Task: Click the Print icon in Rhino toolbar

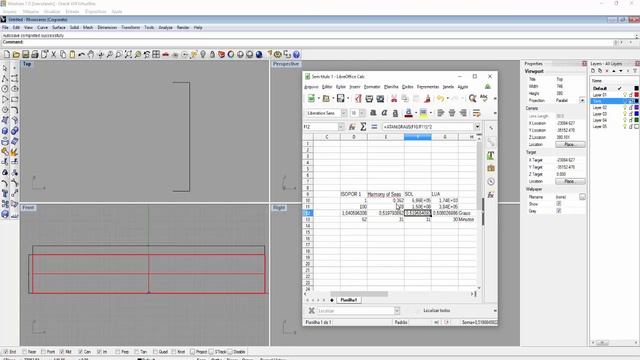Action: 35,54
